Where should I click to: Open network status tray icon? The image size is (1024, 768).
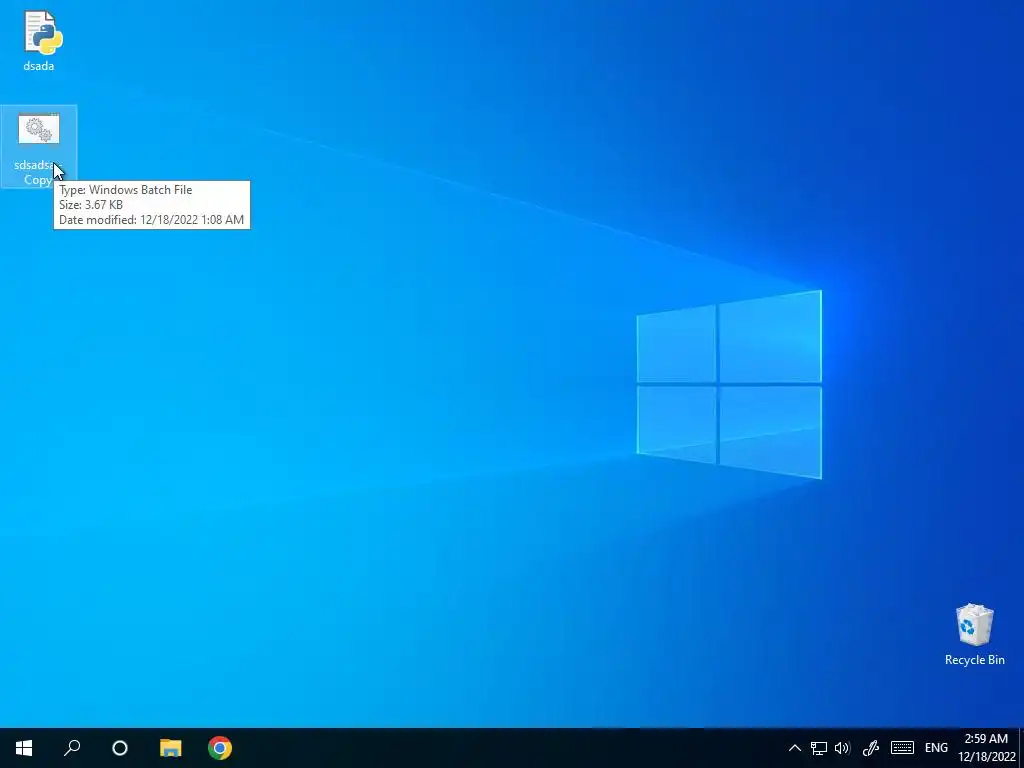(818, 748)
